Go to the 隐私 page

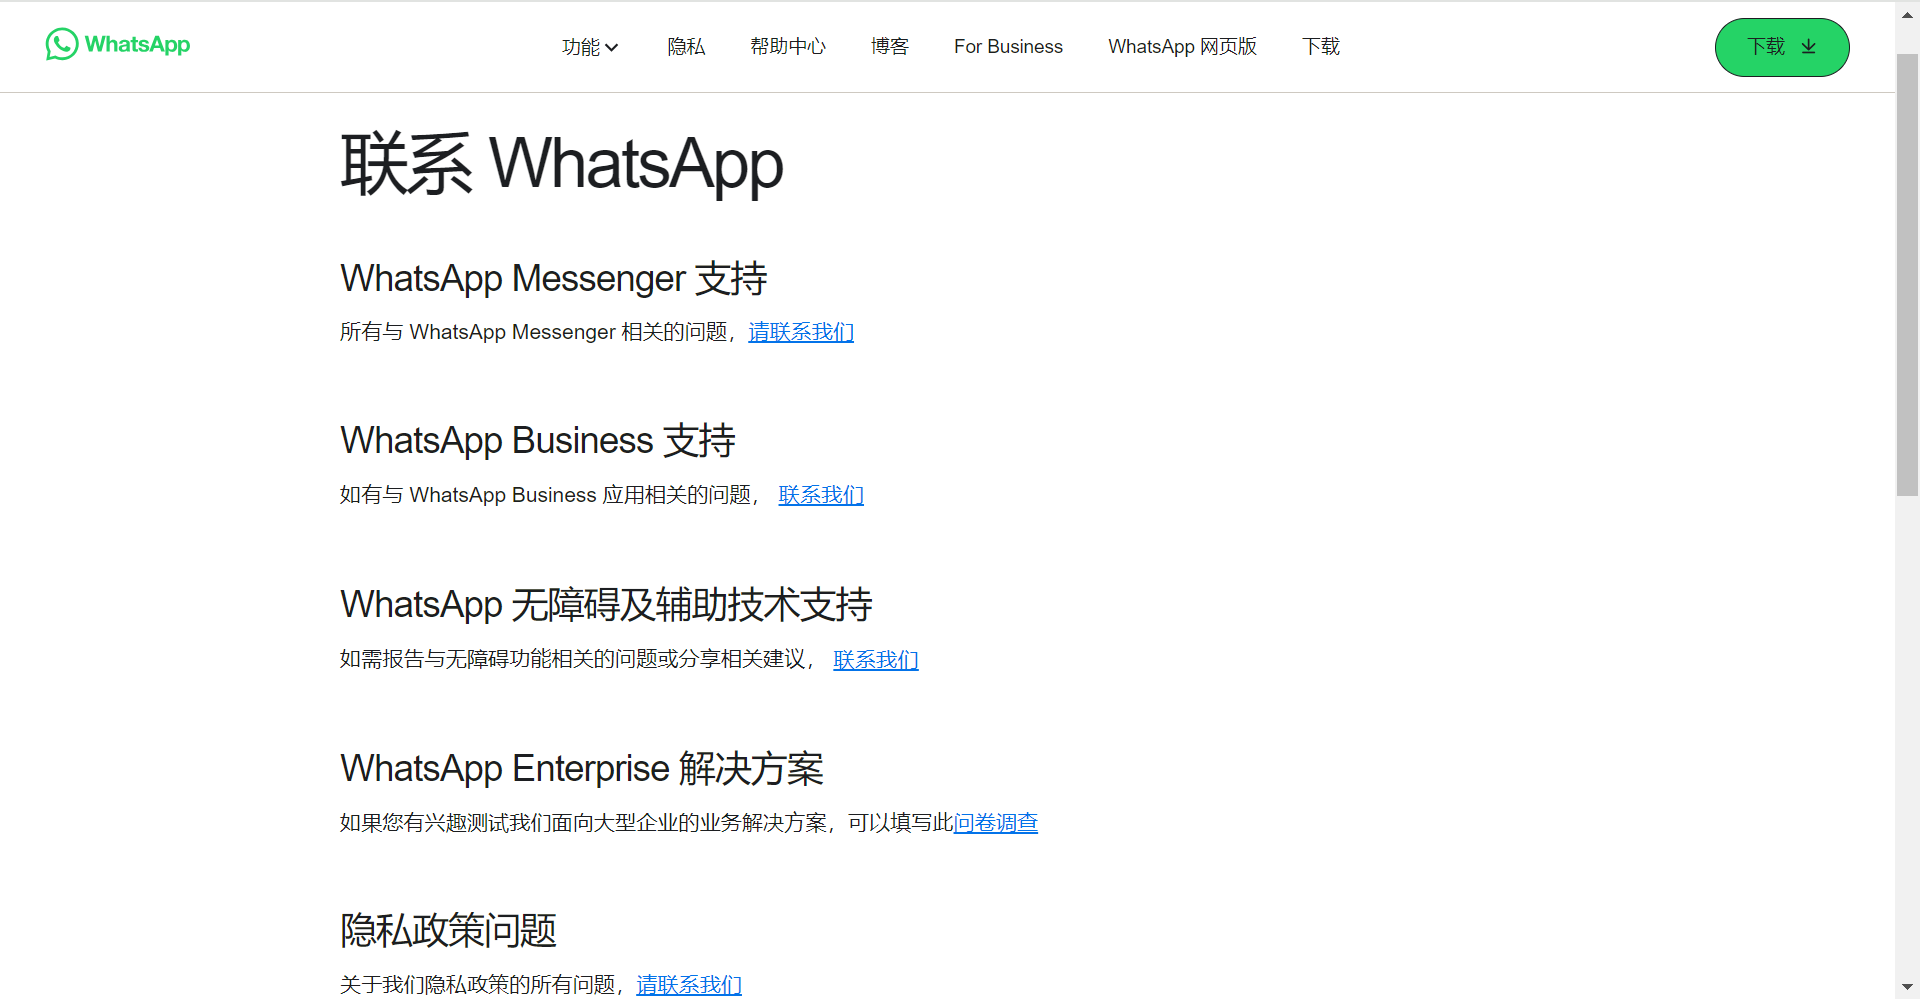click(x=686, y=47)
